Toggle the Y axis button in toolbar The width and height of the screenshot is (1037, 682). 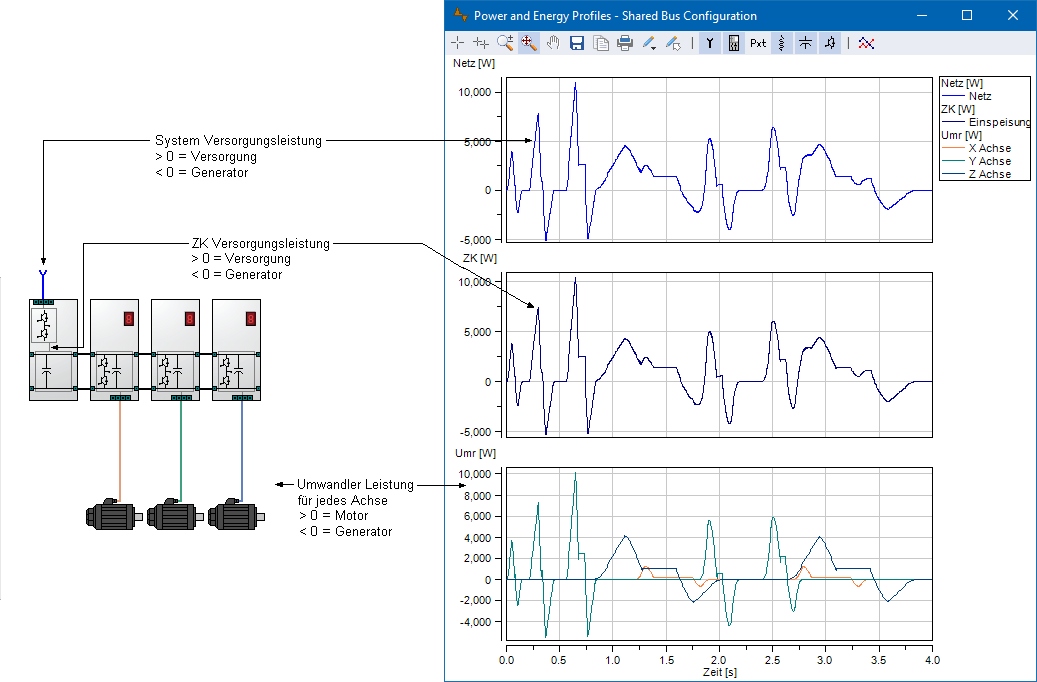click(x=709, y=43)
